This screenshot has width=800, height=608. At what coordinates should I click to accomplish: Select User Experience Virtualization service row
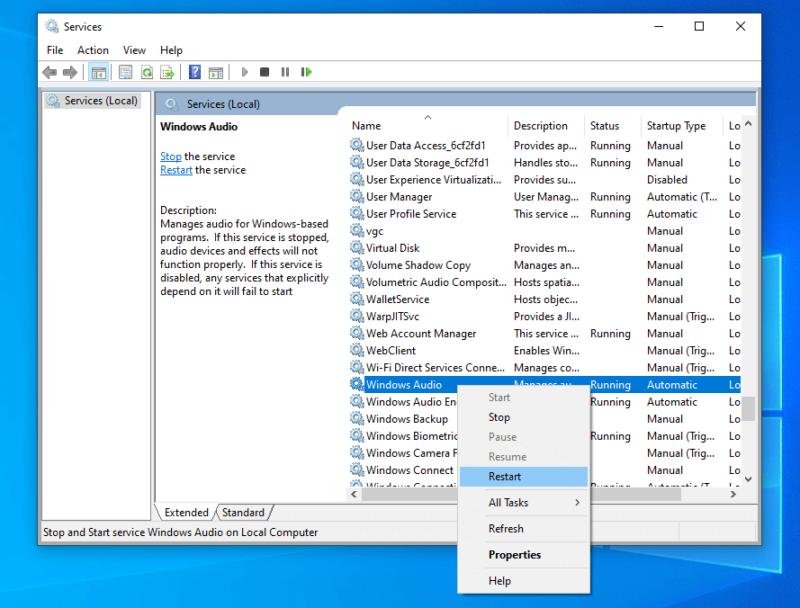click(544, 180)
